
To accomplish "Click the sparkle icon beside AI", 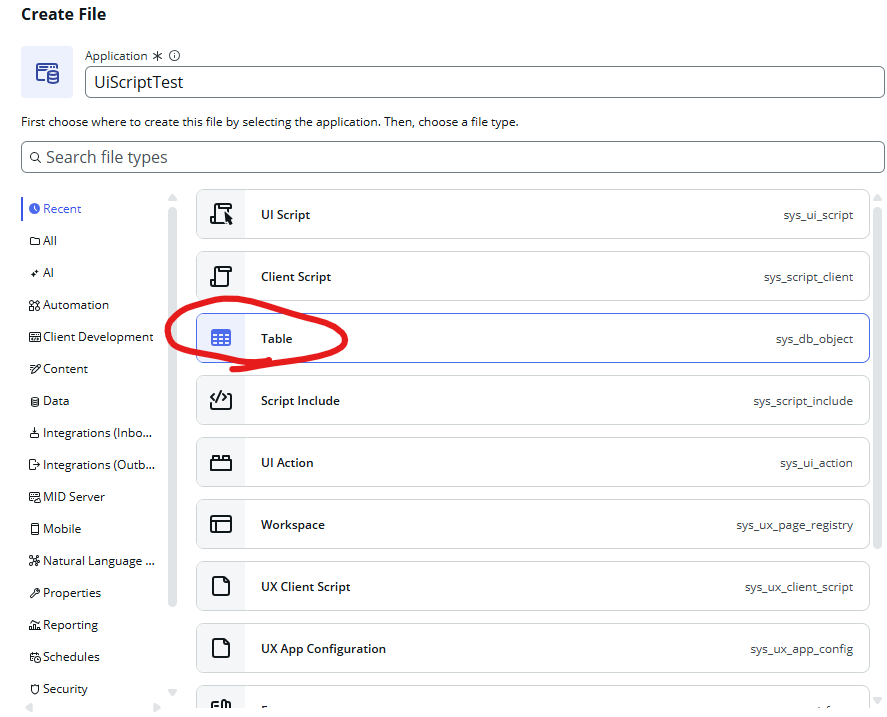I will click(35, 273).
